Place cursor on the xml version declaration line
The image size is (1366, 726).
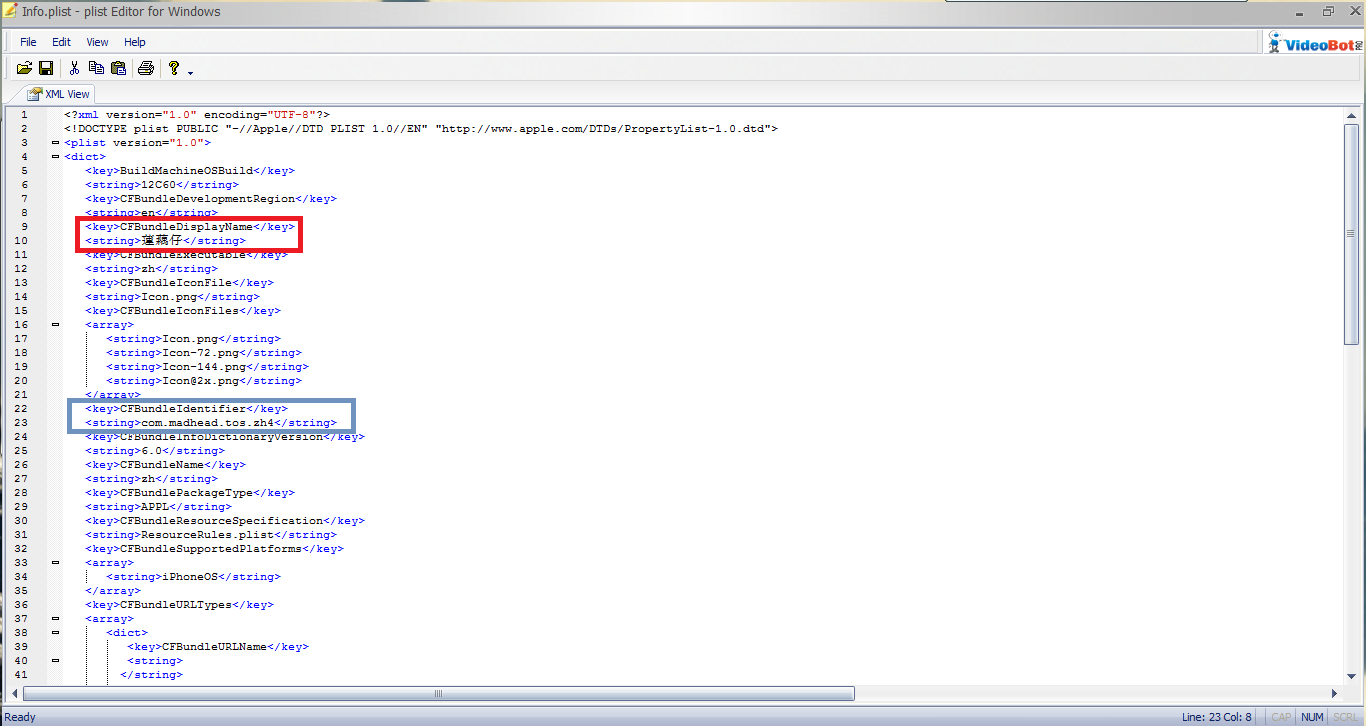point(197,115)
